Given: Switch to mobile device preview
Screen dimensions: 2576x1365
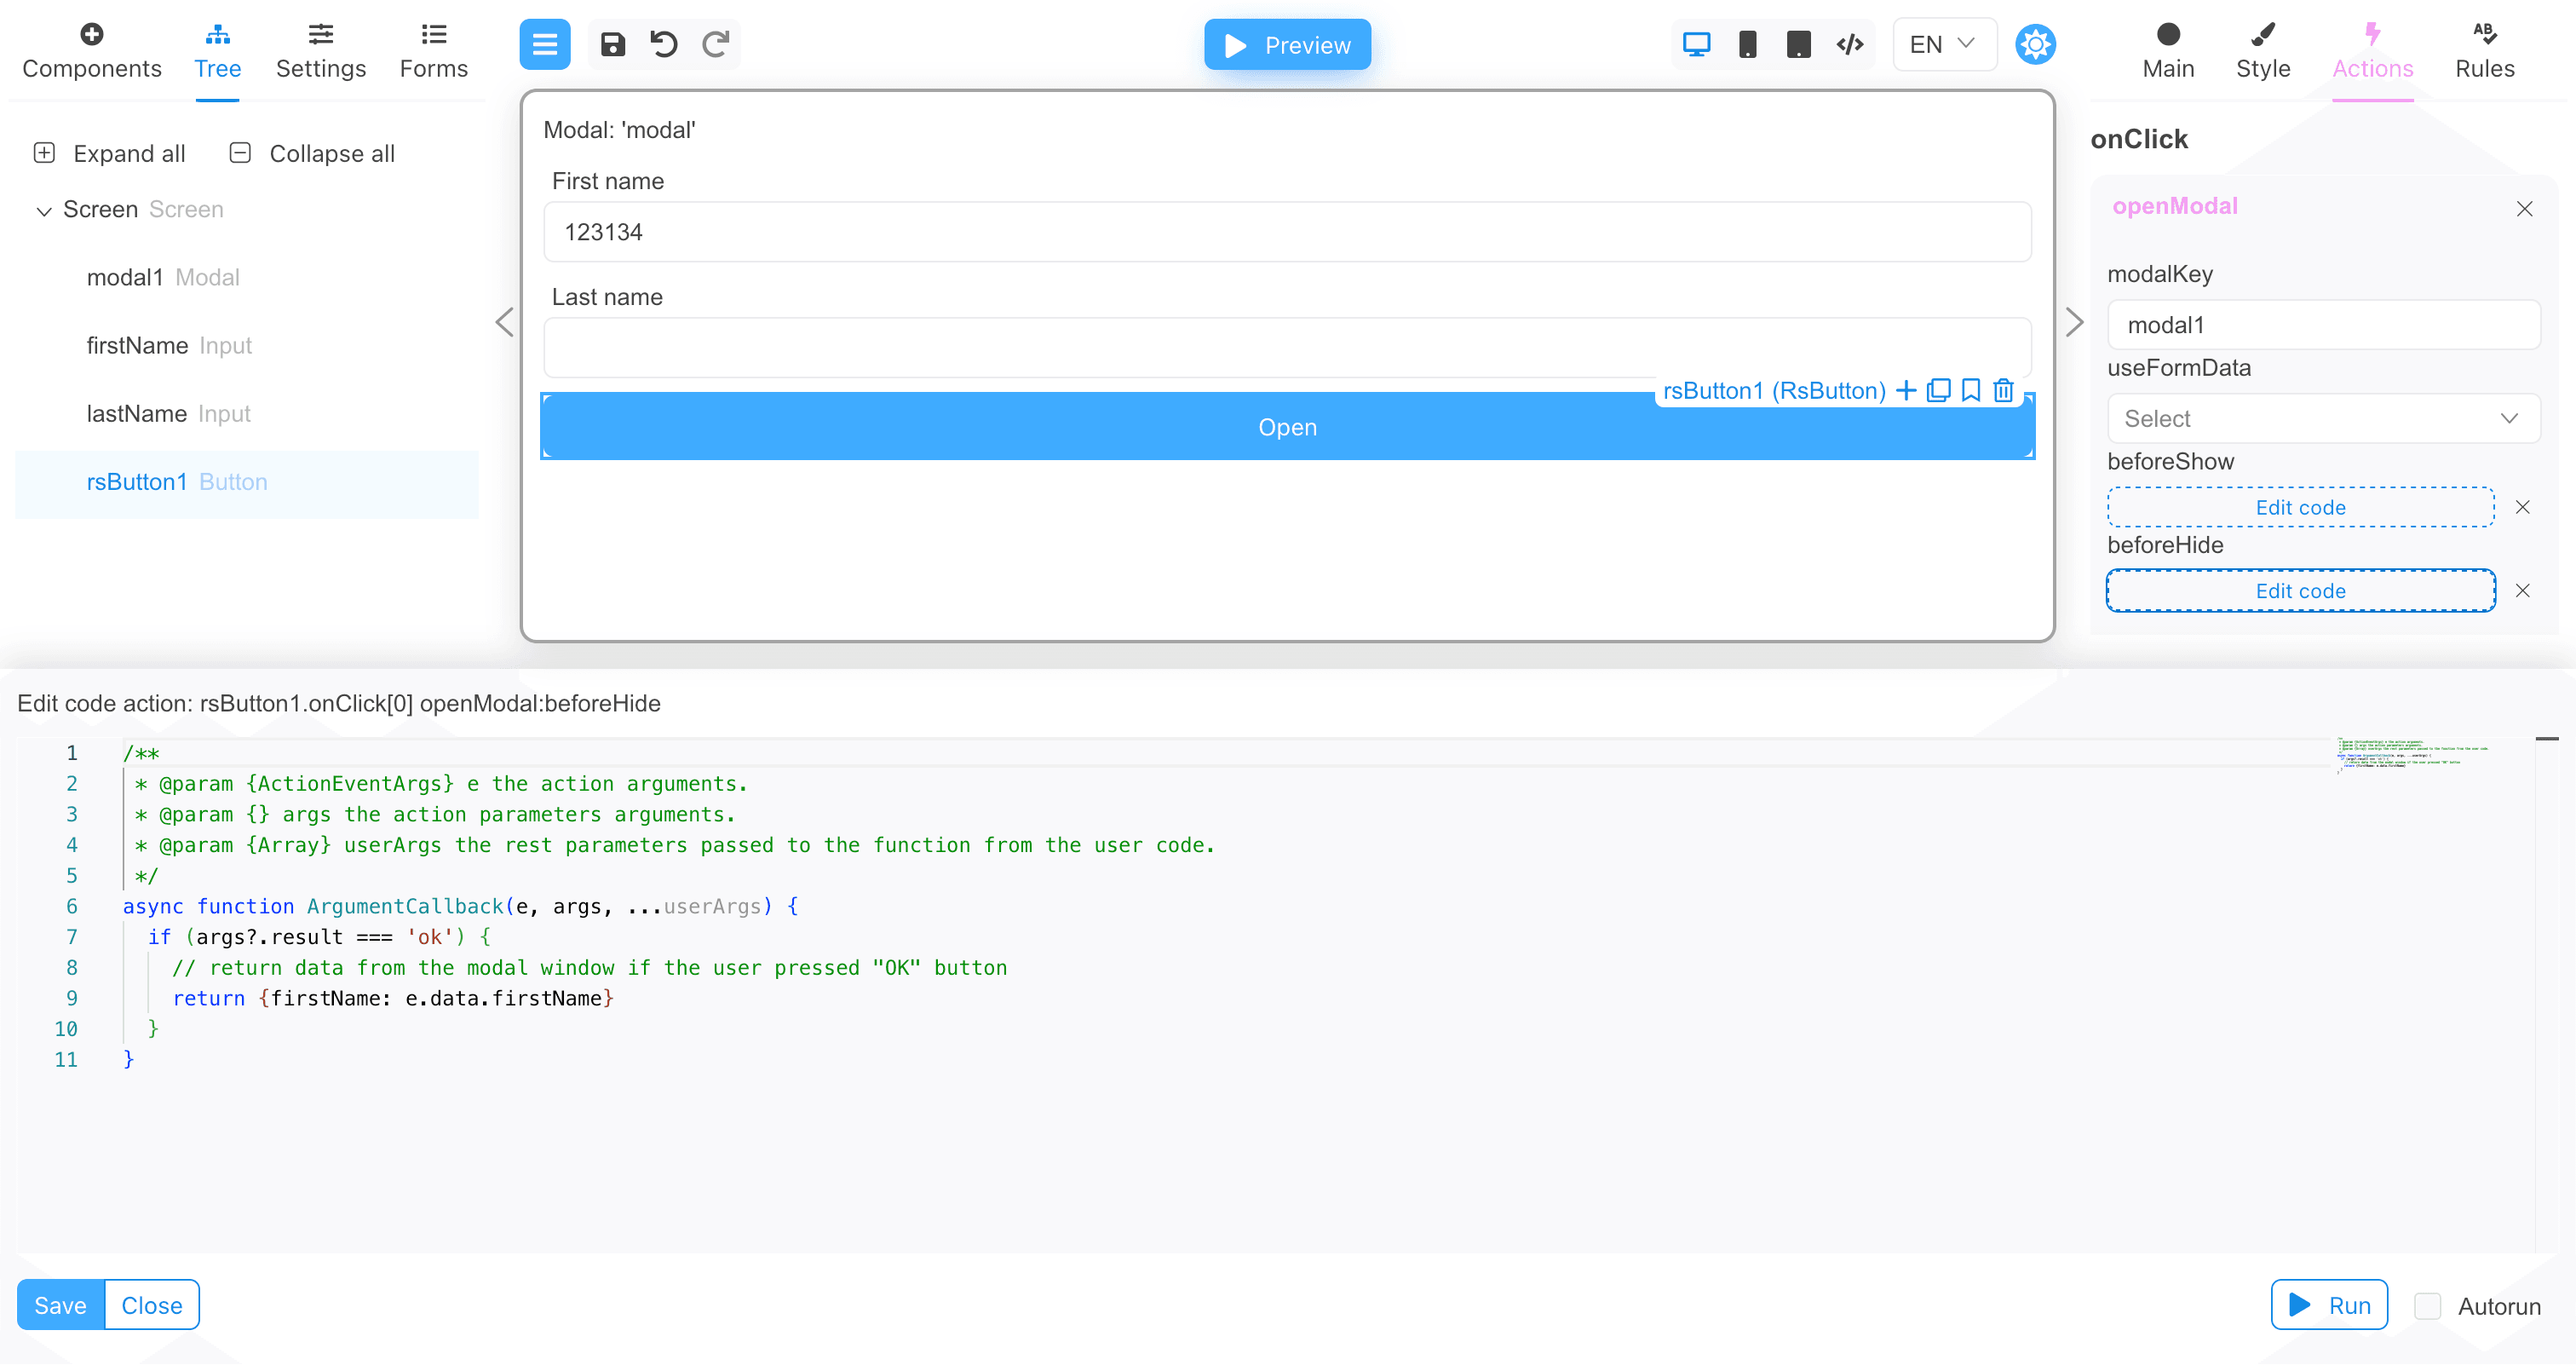Looking at the screenshot, I should coord(1748,44).
